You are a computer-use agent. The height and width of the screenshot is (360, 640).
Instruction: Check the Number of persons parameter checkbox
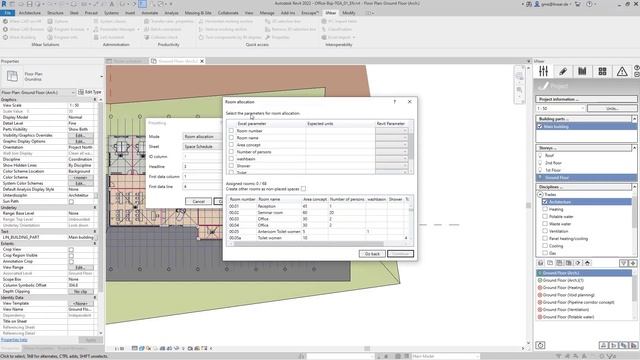[x=231, y=151]
